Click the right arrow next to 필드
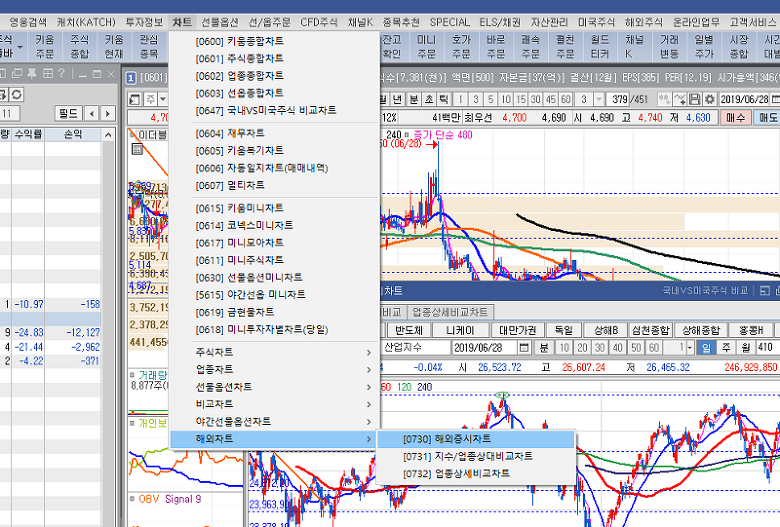The image size is (780, 527). tap(107, 114)
